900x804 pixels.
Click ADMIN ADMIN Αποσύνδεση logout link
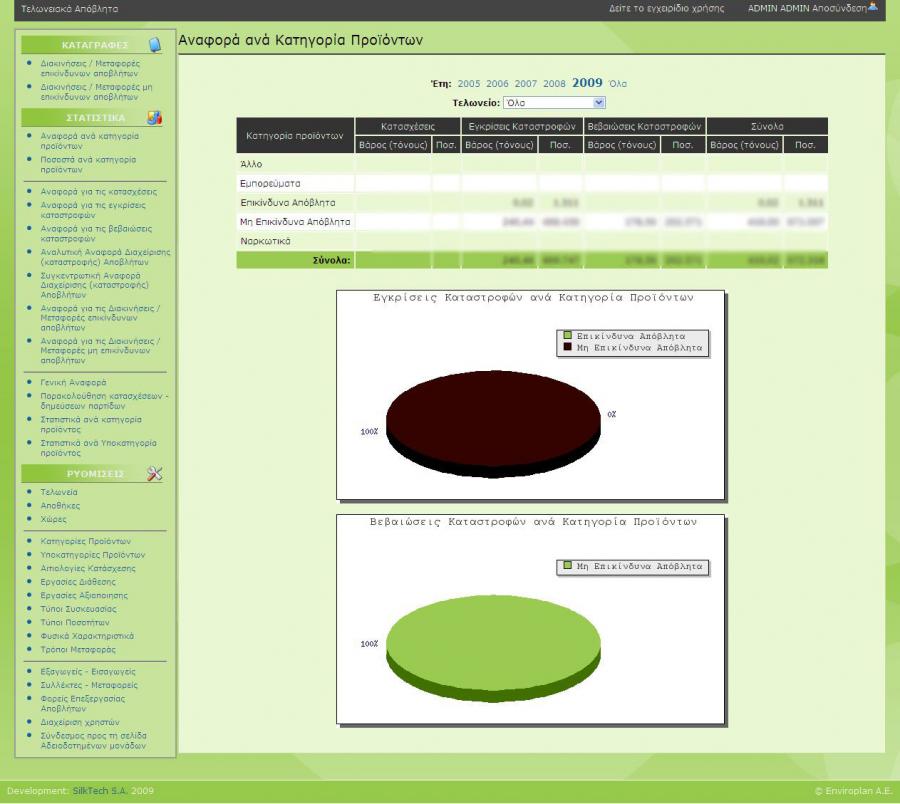(807, 8)
